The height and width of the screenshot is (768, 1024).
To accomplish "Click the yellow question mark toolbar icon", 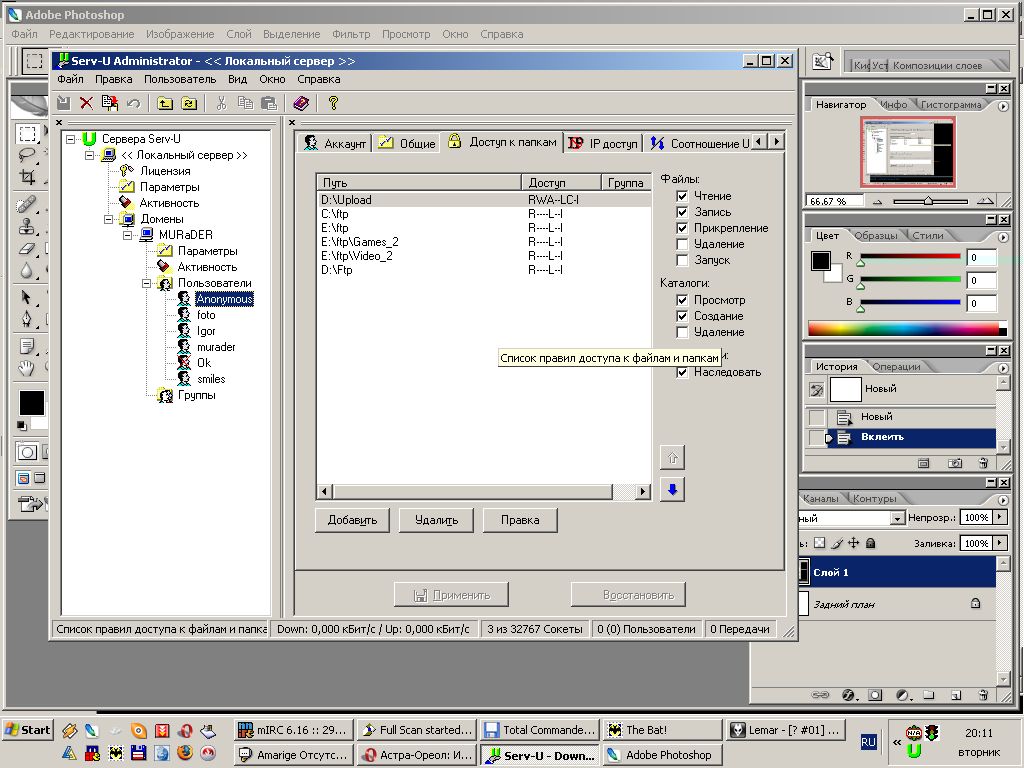I will (x=333, y=103).
